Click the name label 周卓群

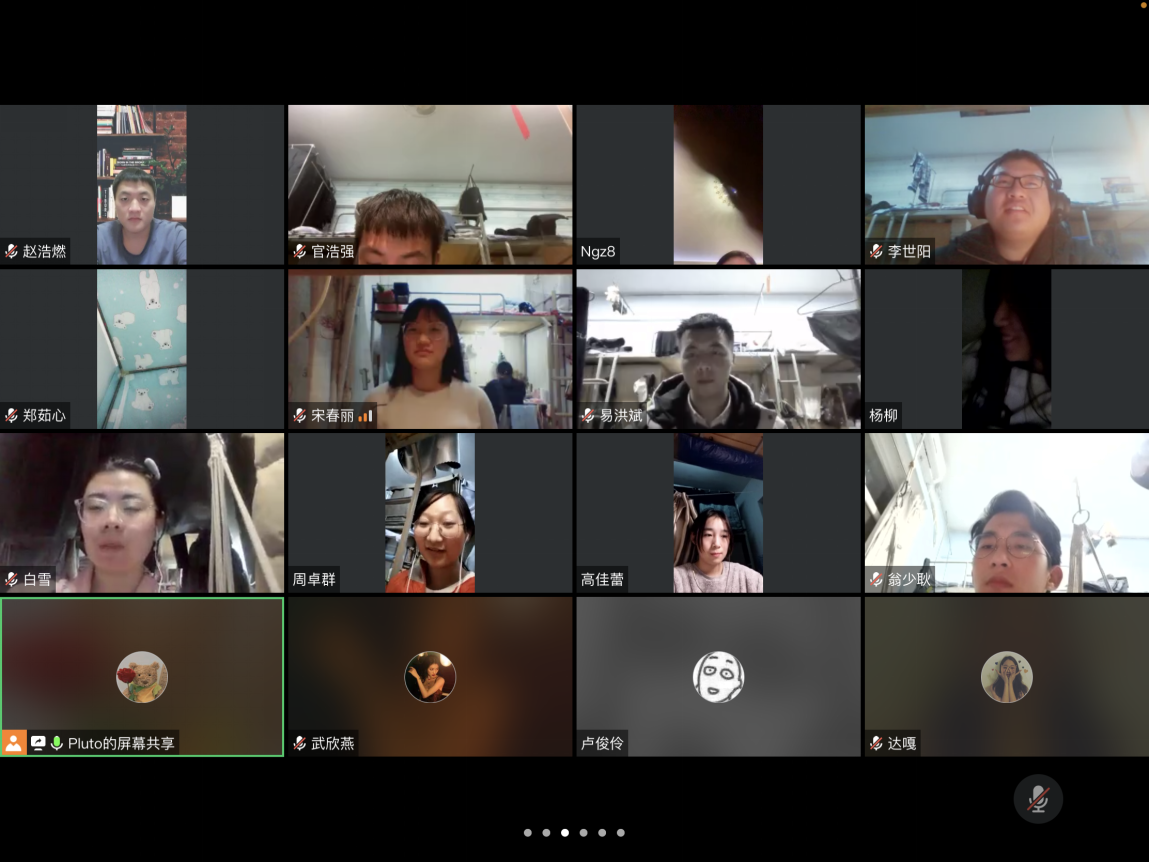314,579
